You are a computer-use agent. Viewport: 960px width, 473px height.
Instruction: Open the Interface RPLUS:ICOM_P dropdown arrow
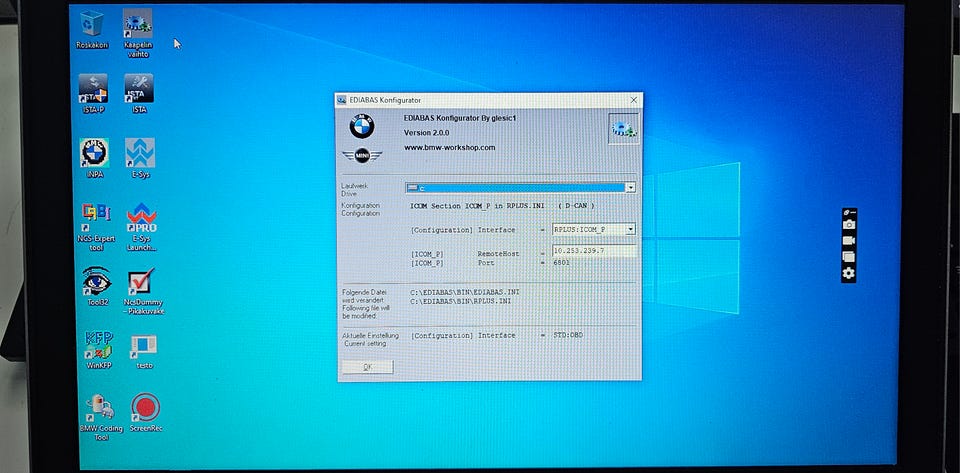click(x=631, y=229)
